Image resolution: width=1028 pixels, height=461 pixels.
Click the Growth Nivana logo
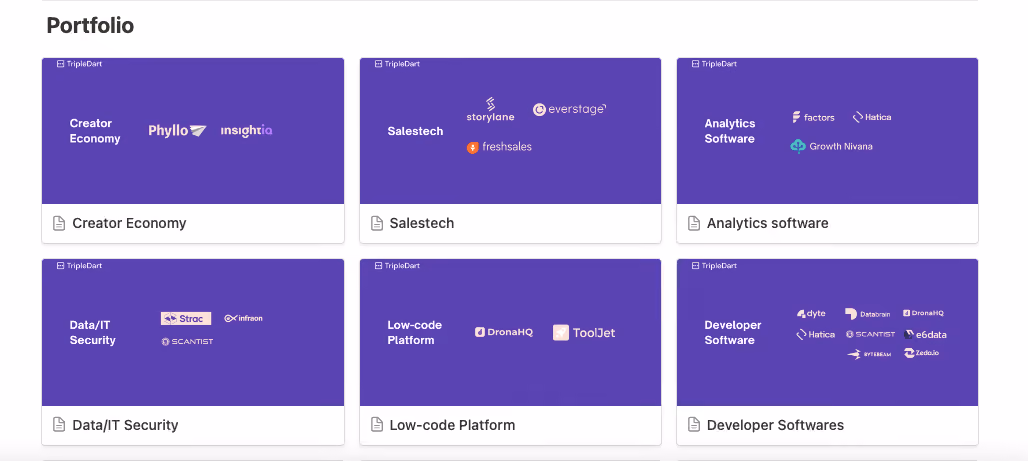click(x=831, y=146)
